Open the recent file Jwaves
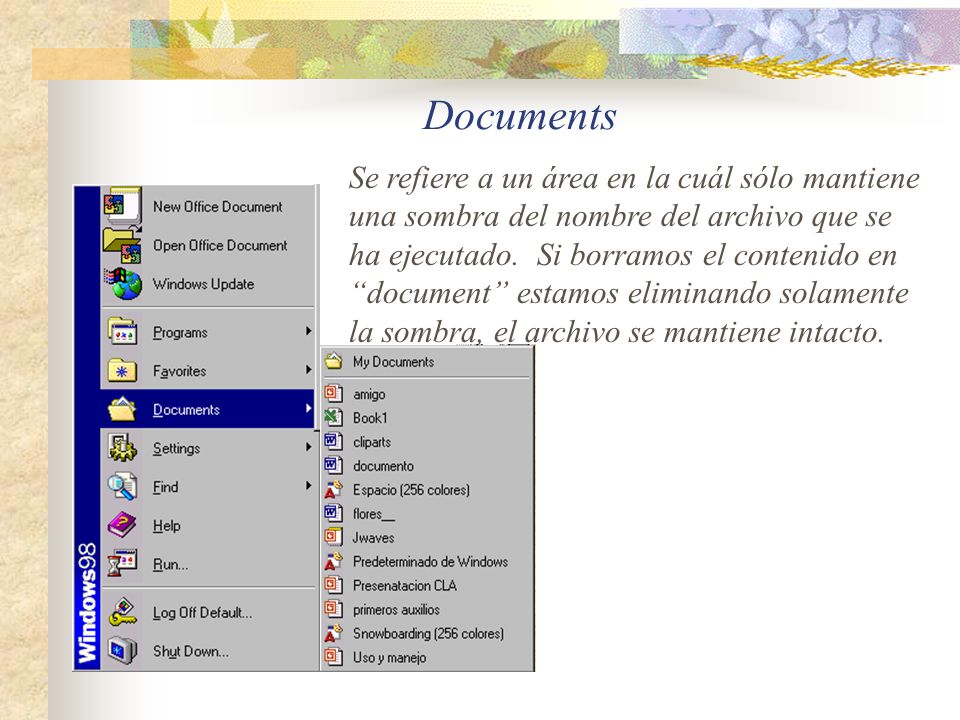This screenshot has width=960, height=720. click(427, 537)
